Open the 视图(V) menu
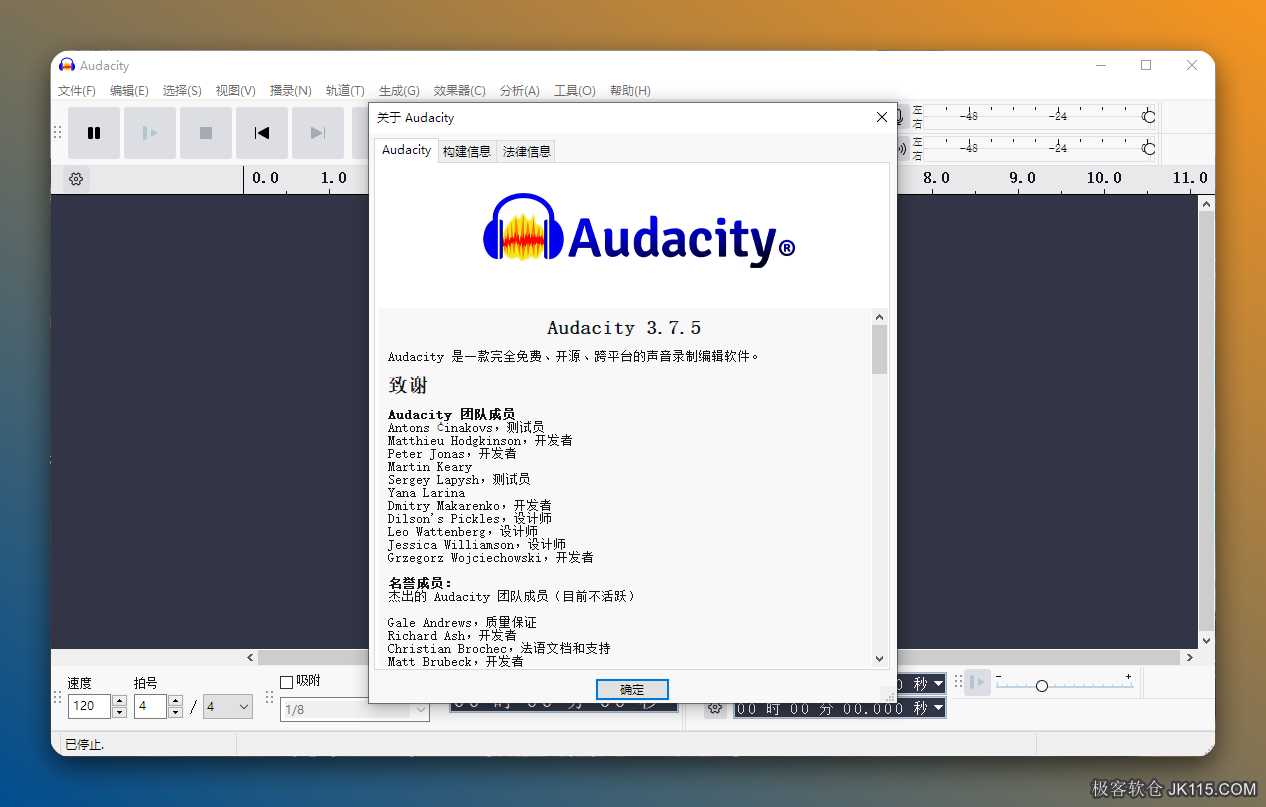Image resolution: width=1266 pixels, height=807 pixels. pos(236,91)
